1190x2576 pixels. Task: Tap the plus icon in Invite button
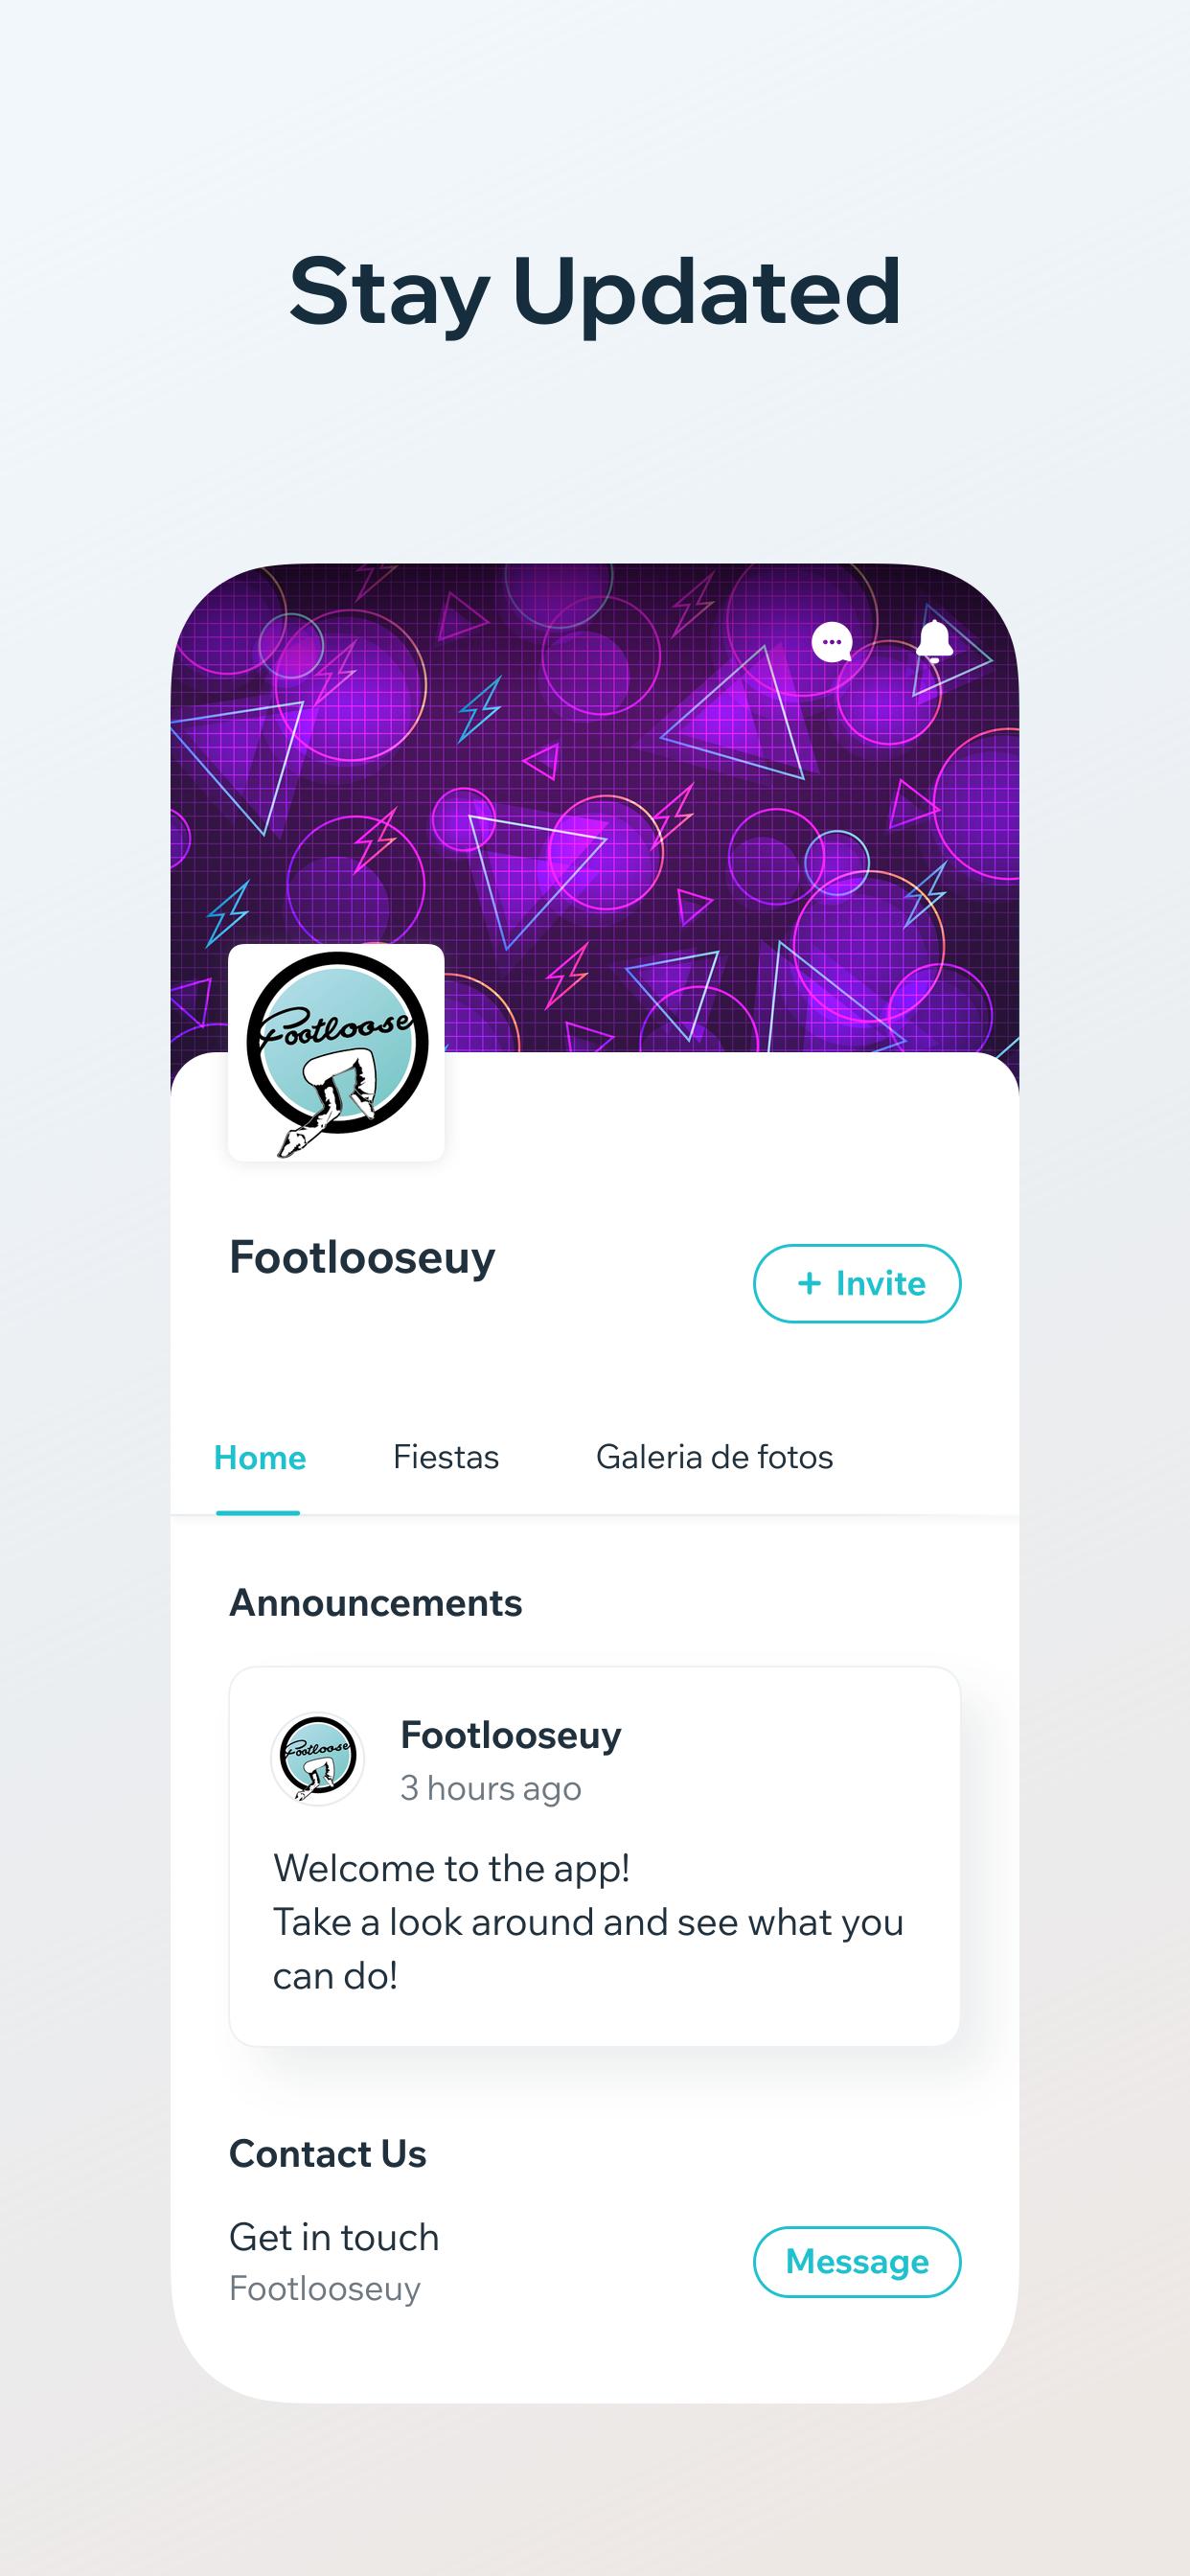coord(809,1283)
